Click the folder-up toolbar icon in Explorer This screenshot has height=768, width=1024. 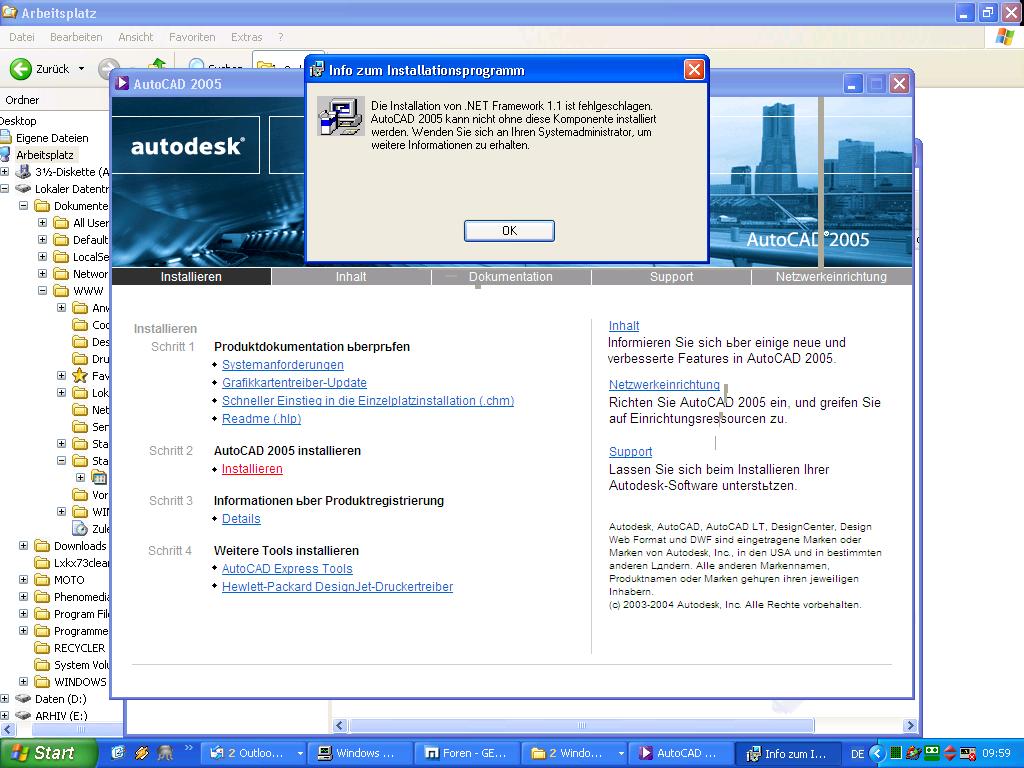pyautogui.click(x=157, y=63)
